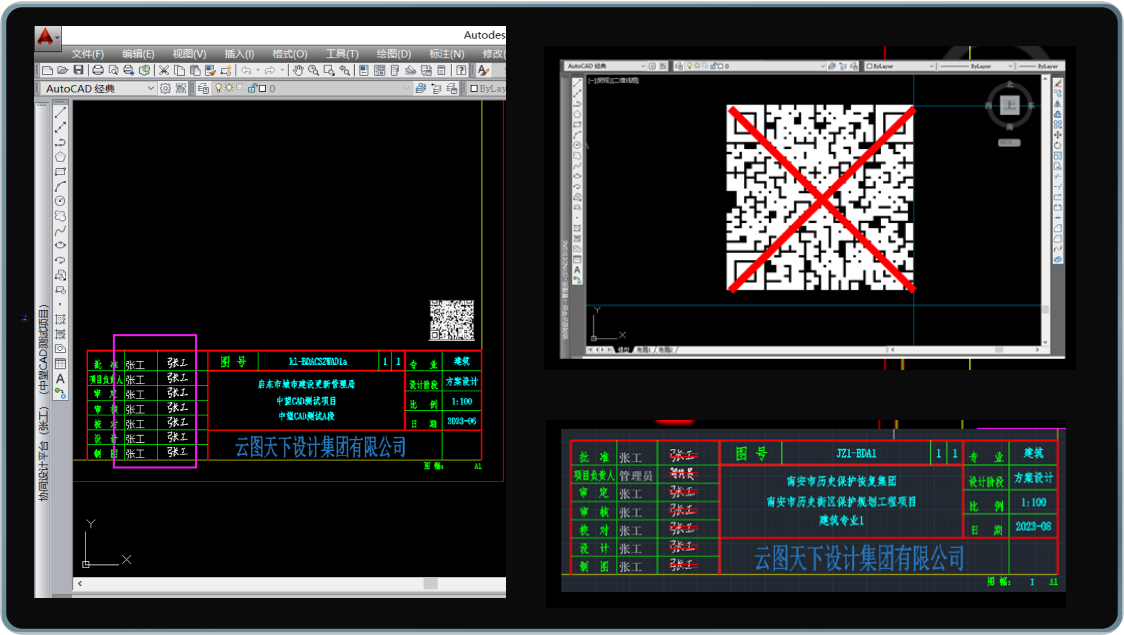The height and width of the screenshot is (635, 1124).
Task: Toggle layer 0 lock padlock icon
Action: point(252,88)
